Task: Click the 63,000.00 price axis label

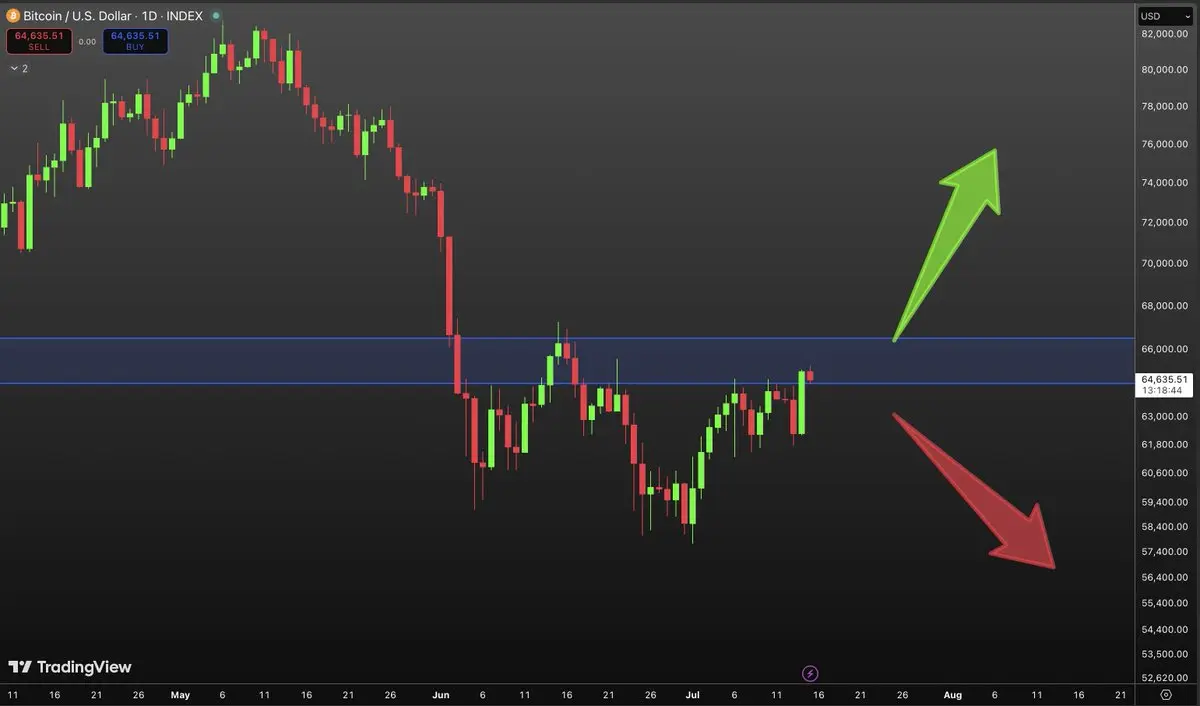Action: click(1165, 417)
